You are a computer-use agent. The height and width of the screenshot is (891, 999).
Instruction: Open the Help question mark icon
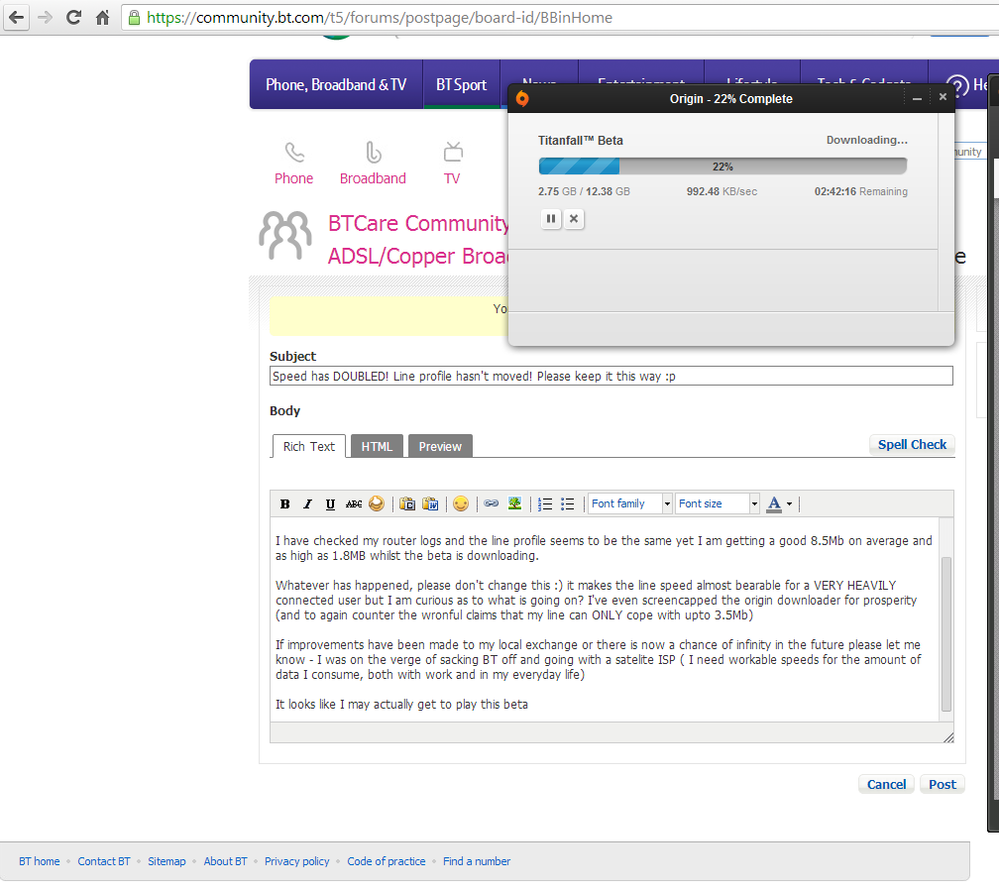point(956,85)
